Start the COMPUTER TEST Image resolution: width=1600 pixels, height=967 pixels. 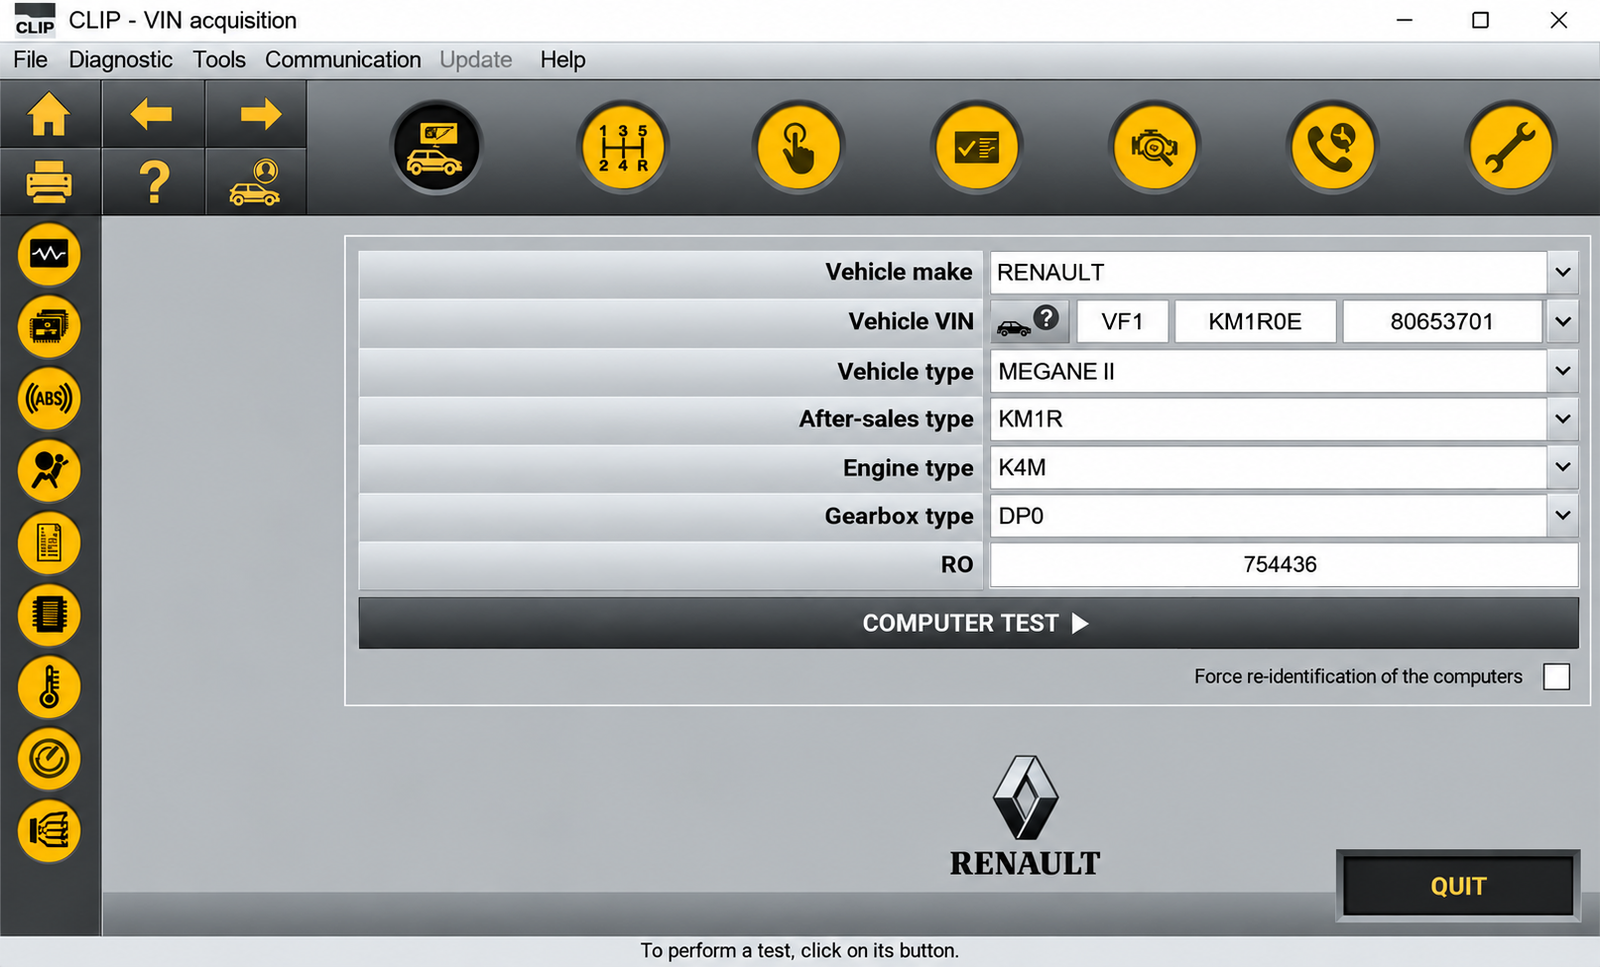968,623
